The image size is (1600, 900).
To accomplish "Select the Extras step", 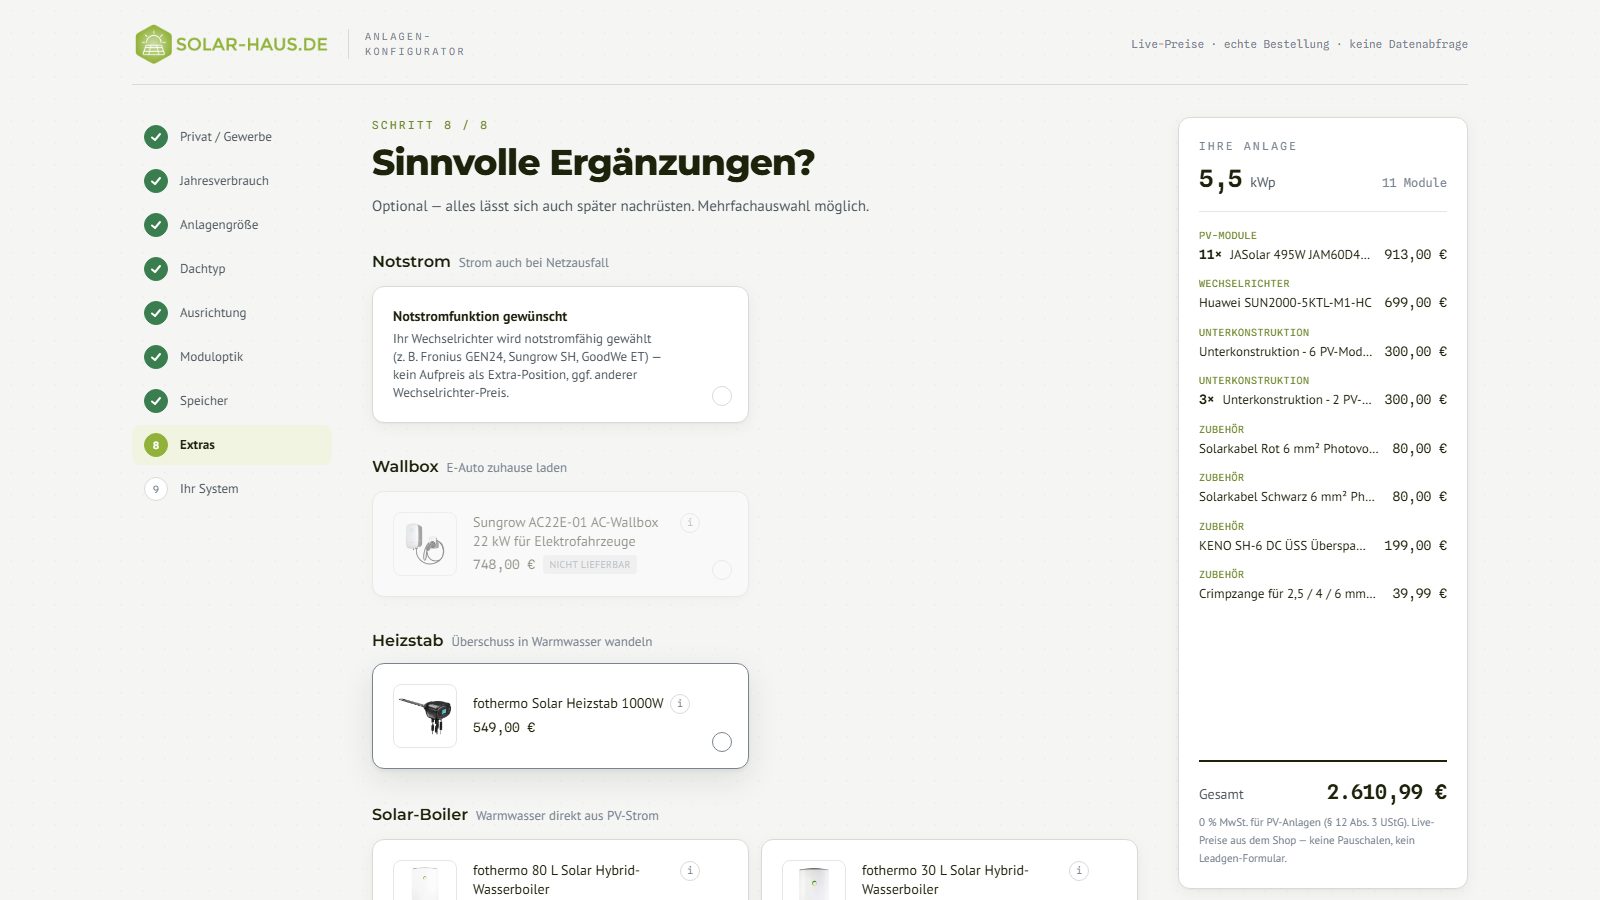I will pos(232,445).
